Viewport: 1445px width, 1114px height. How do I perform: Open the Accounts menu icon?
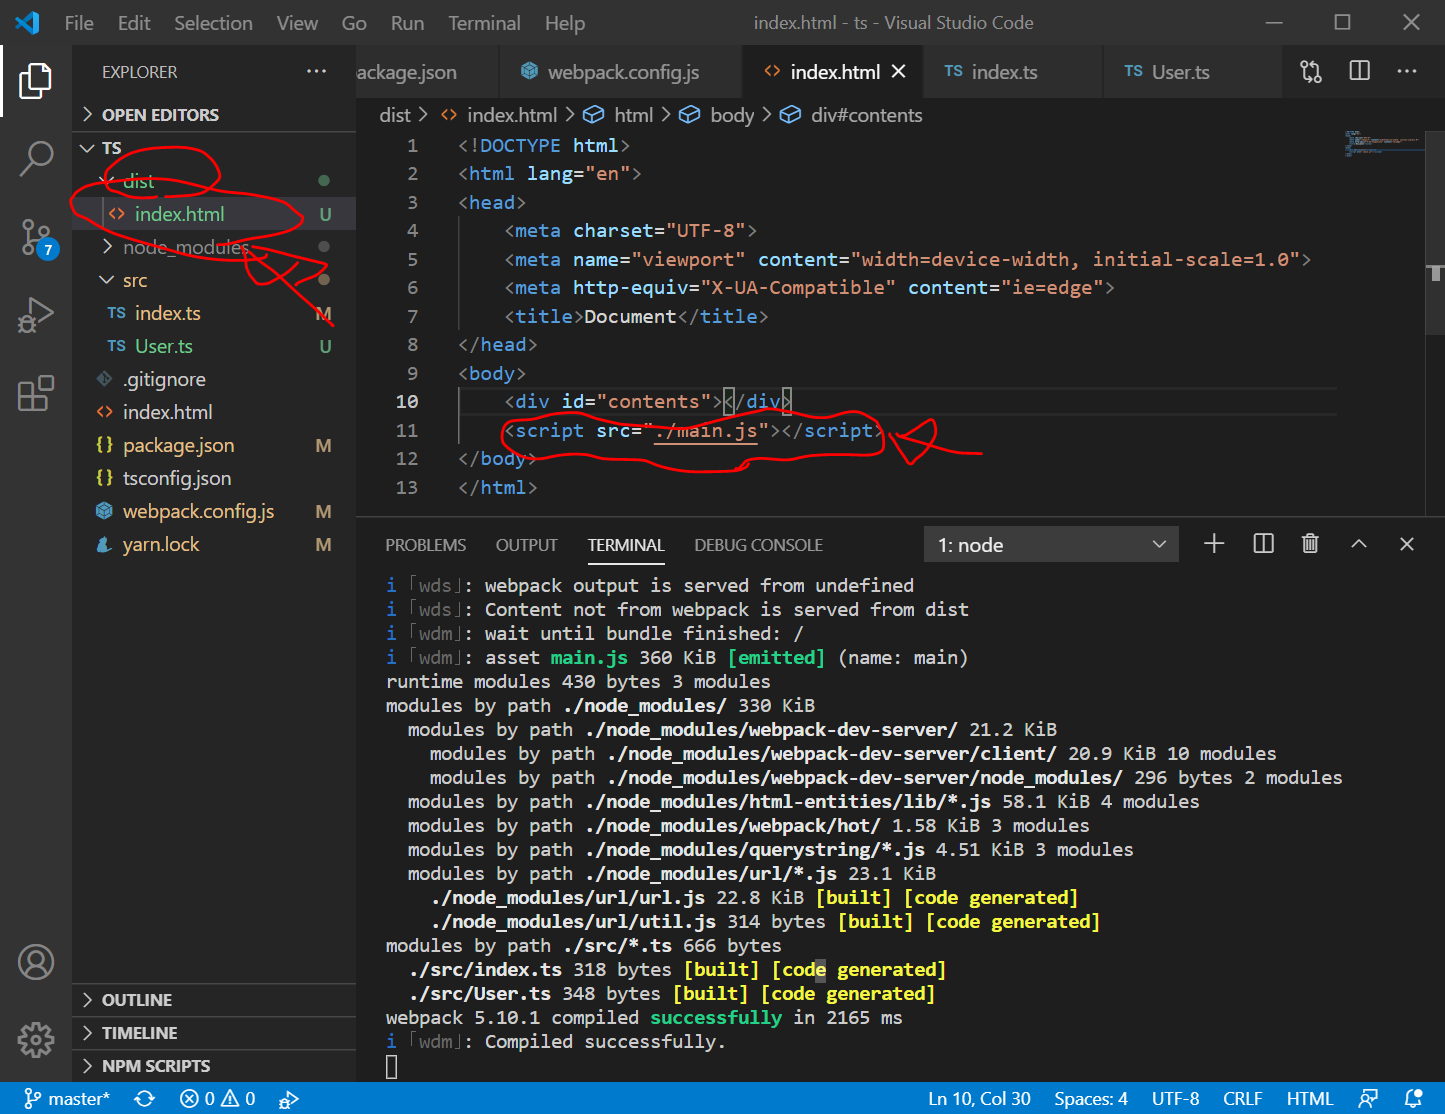click(x=36, y=962)
